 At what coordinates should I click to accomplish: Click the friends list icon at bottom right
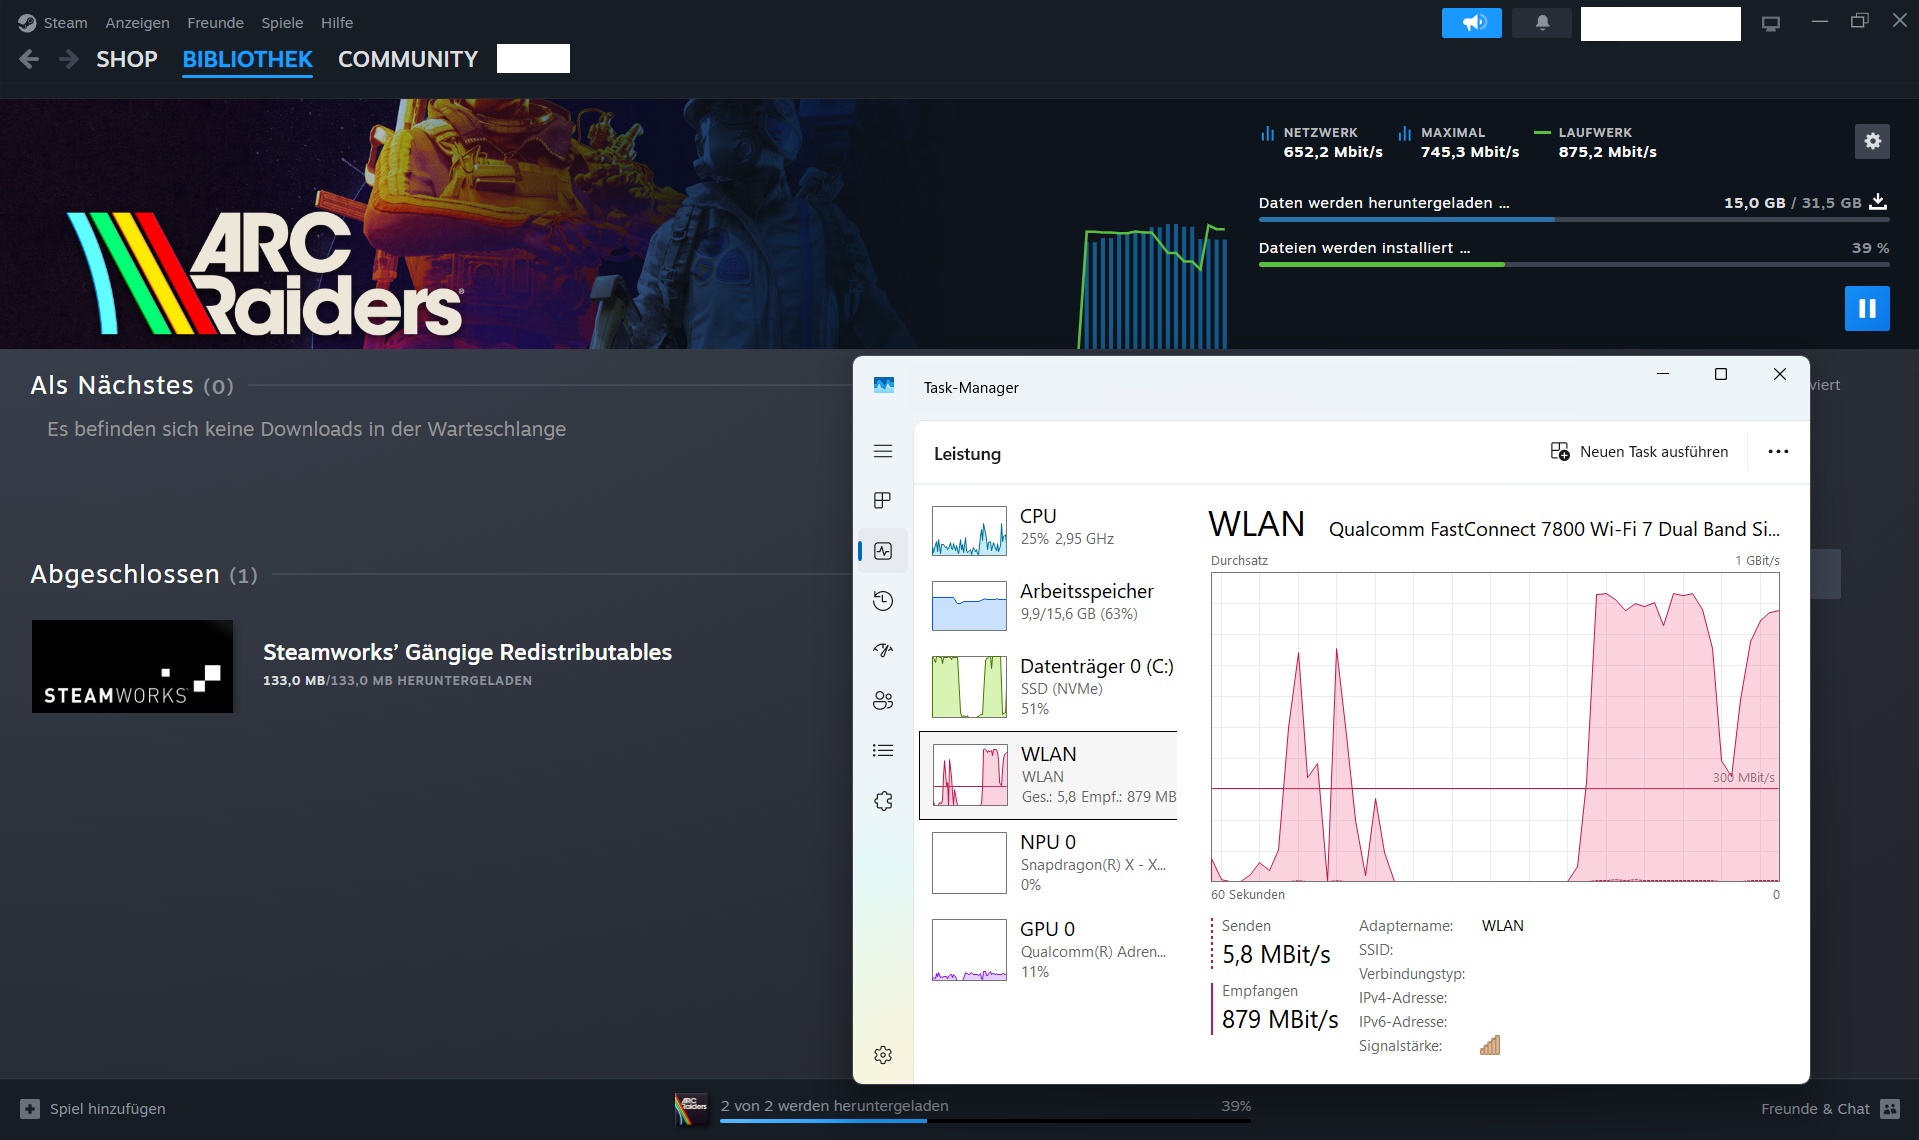coord(1889,1109)
